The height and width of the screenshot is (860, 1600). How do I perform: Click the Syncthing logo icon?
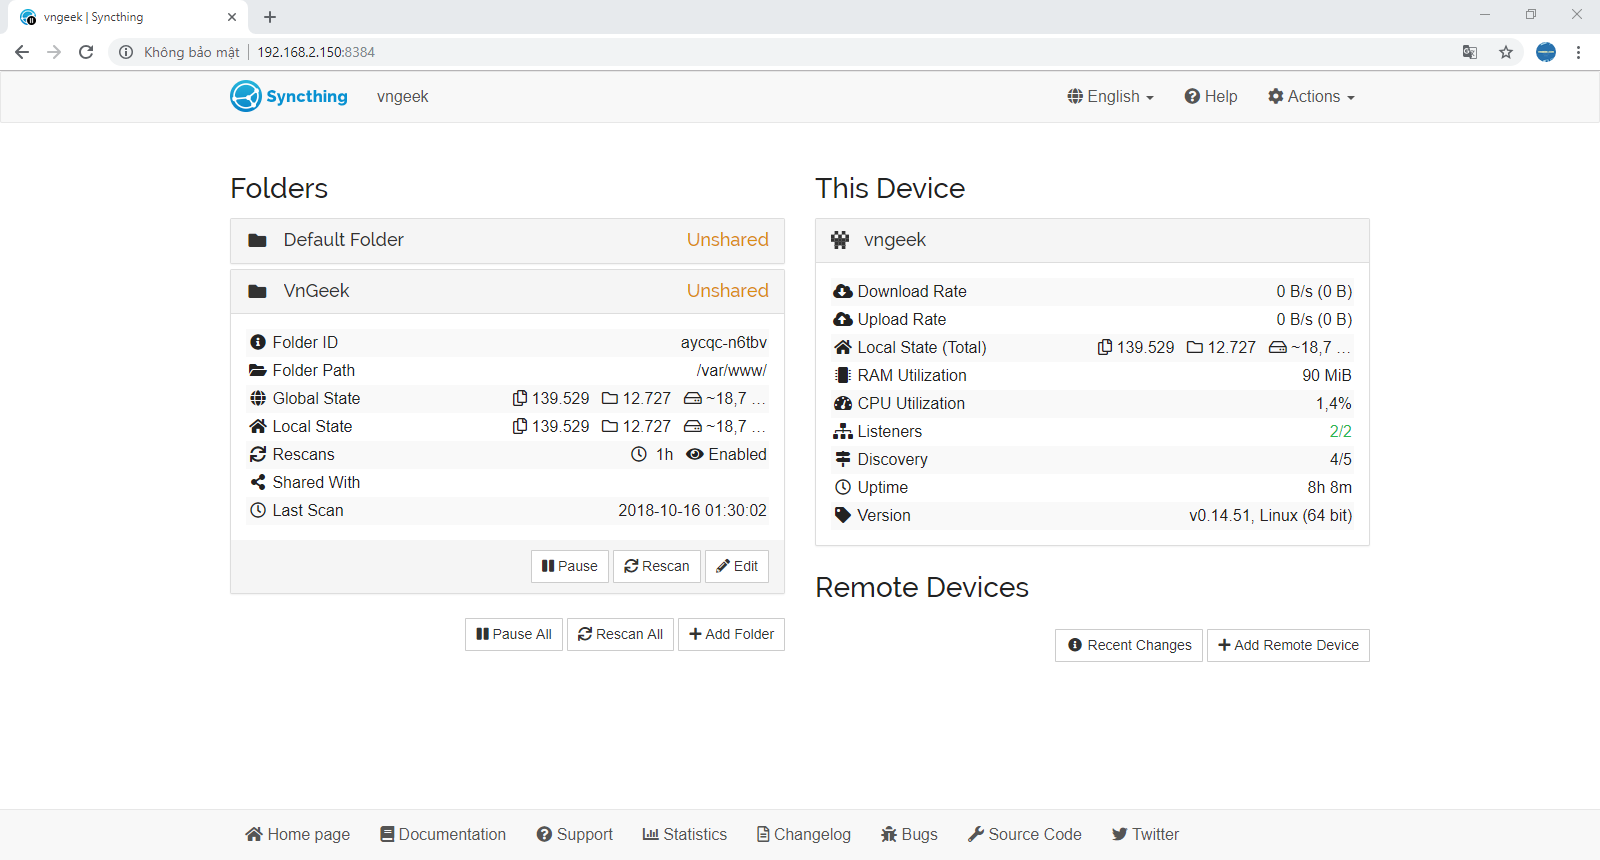click(245, 96)
